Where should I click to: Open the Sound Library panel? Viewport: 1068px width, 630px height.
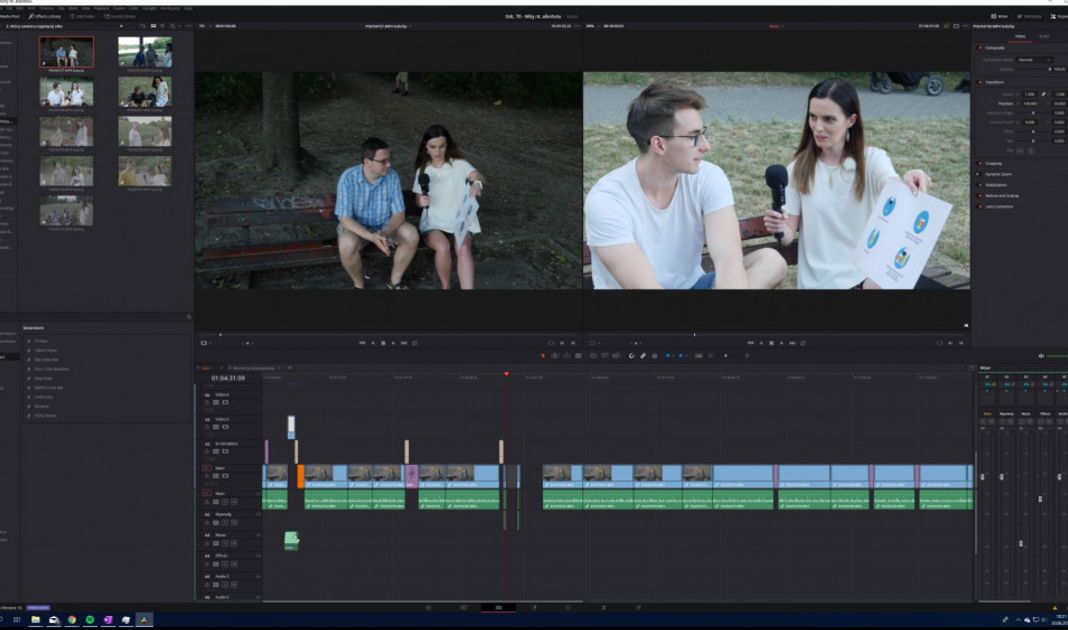pyautogui.click(x=121, y=16)
